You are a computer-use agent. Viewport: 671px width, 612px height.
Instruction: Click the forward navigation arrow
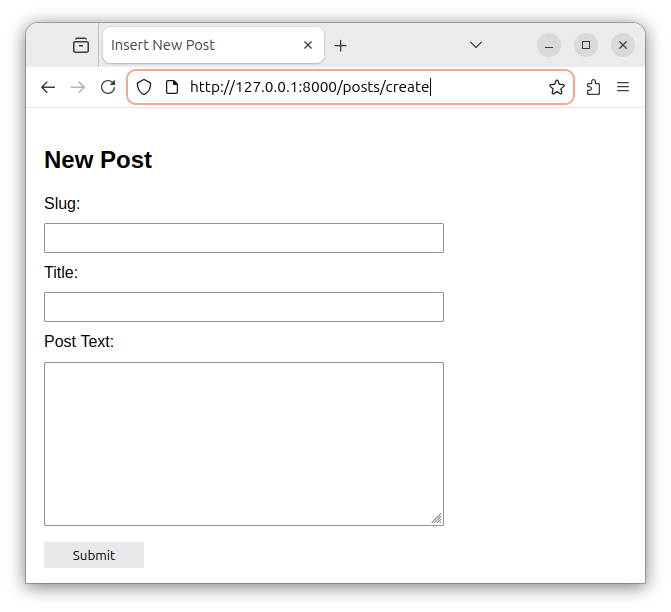click(x=78, y=87)
